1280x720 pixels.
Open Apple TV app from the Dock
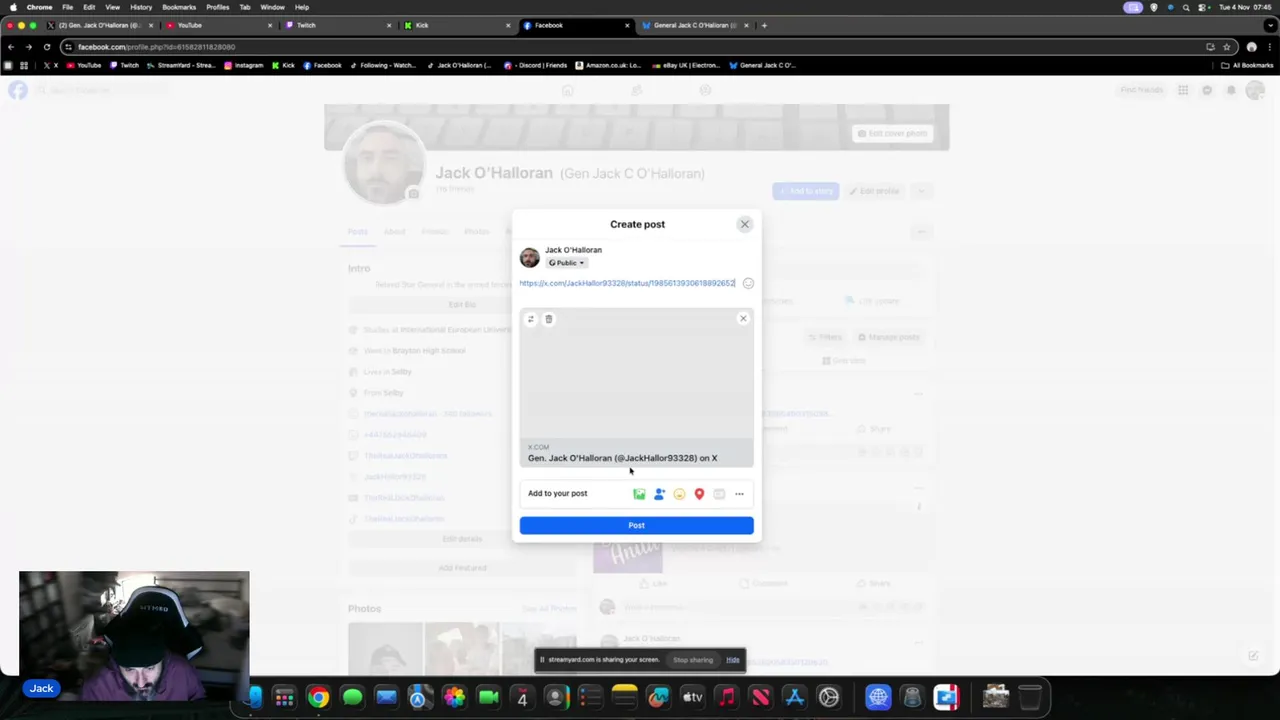tap(692, 697)
